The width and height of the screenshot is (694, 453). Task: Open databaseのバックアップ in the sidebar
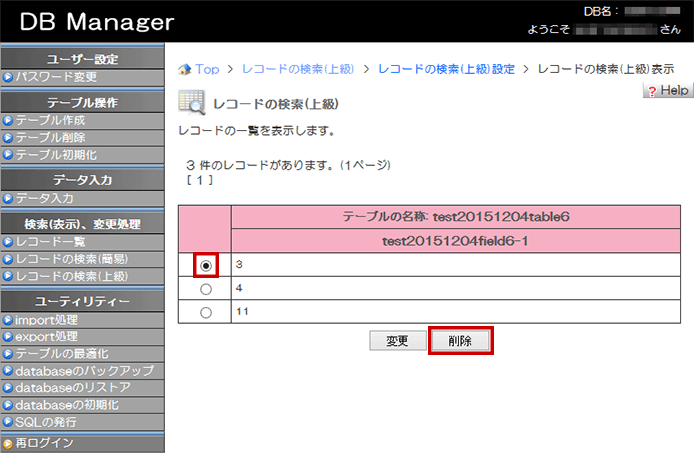click(84, 371)
